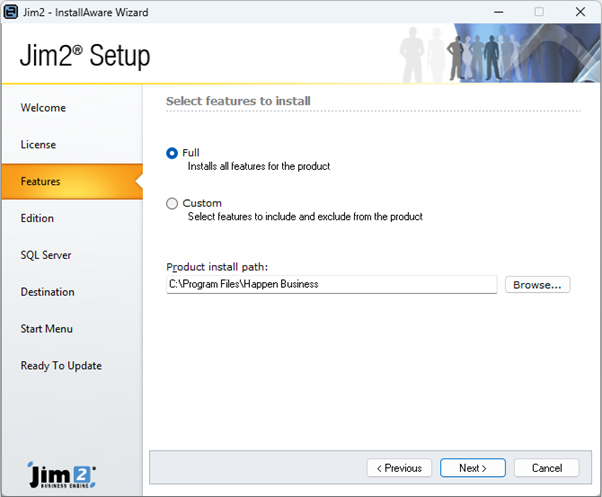Cancel the setup wizard
The height and width of the screenshot is (497, 602).
coord(546,468)
